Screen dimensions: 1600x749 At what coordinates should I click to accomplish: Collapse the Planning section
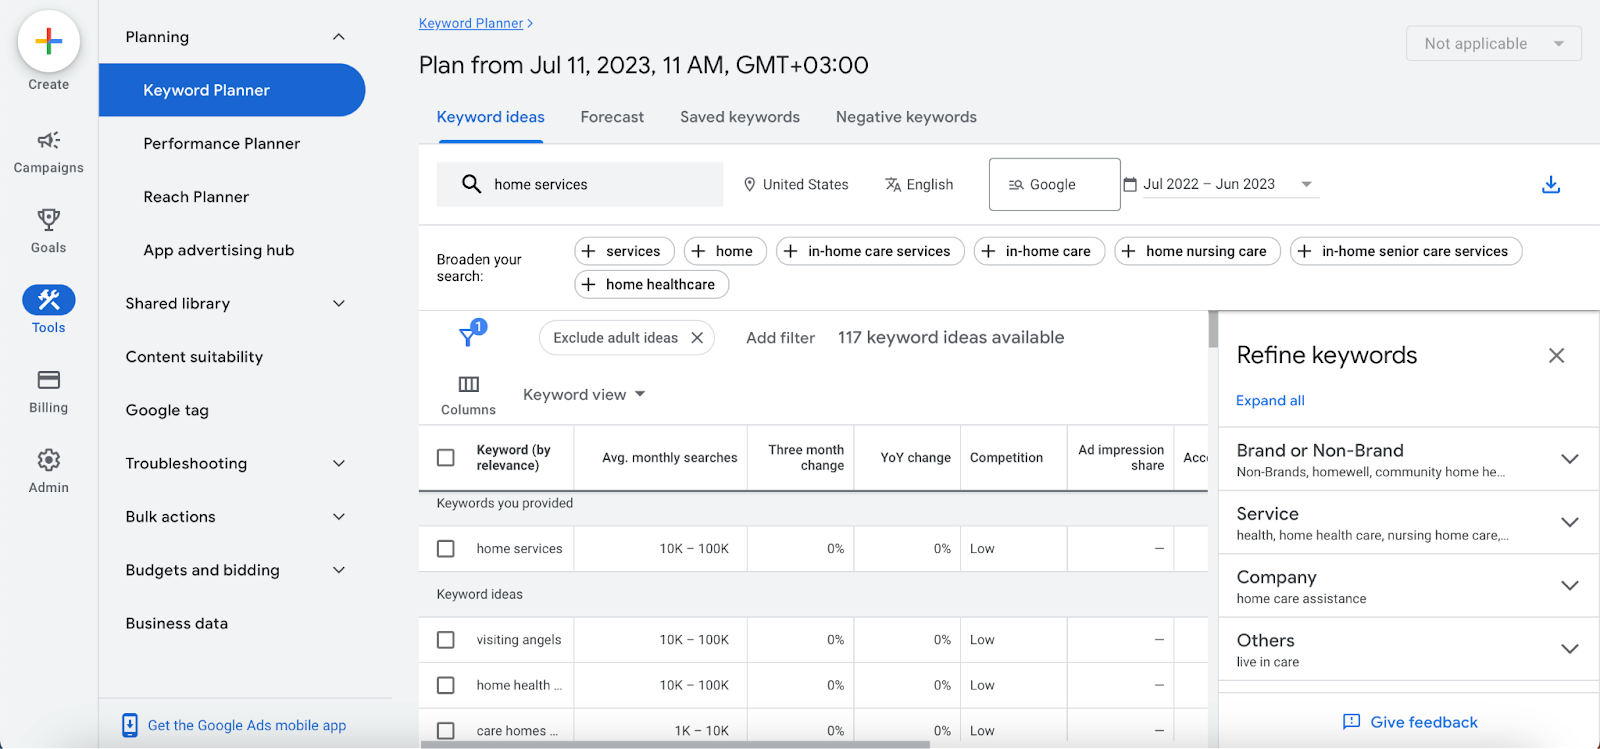(x=339, y=37)
